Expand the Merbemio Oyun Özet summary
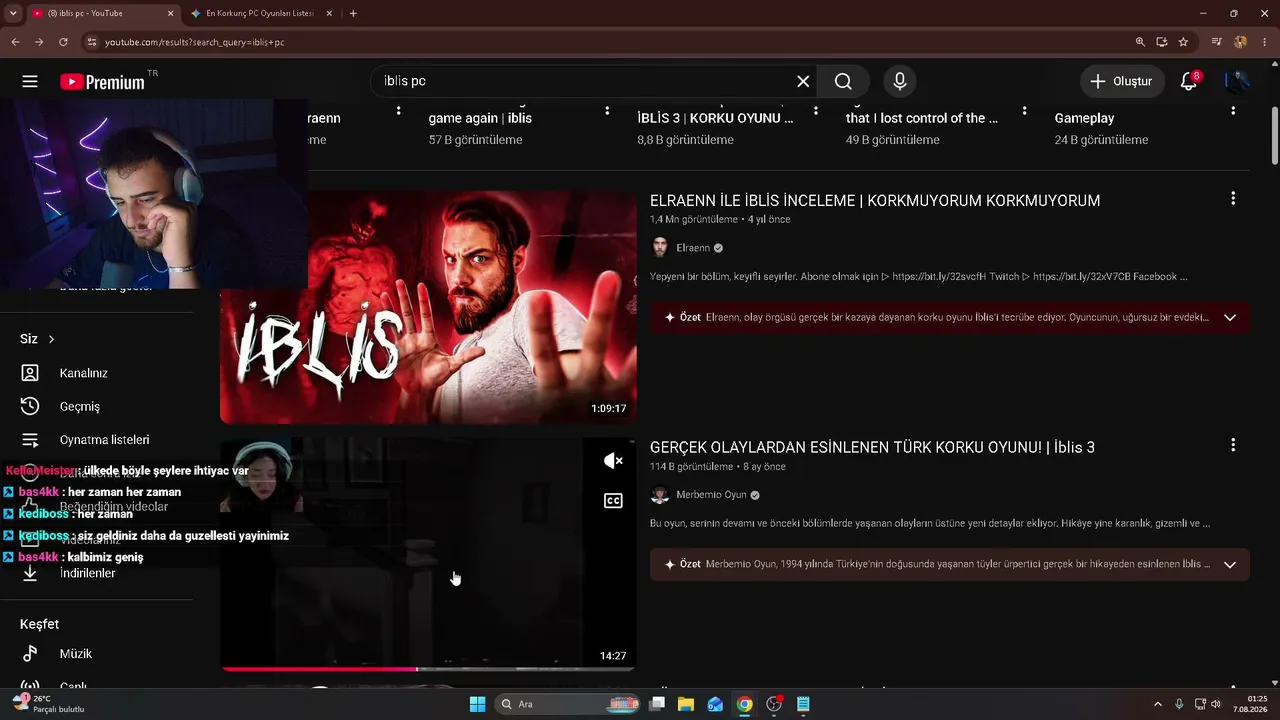 click(x=1230, y=564)
